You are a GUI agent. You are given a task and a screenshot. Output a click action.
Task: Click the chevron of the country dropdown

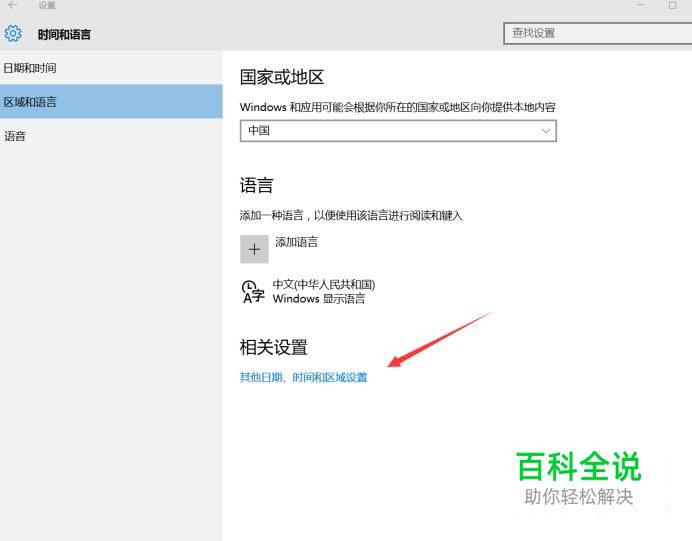[x=546, y=131]
